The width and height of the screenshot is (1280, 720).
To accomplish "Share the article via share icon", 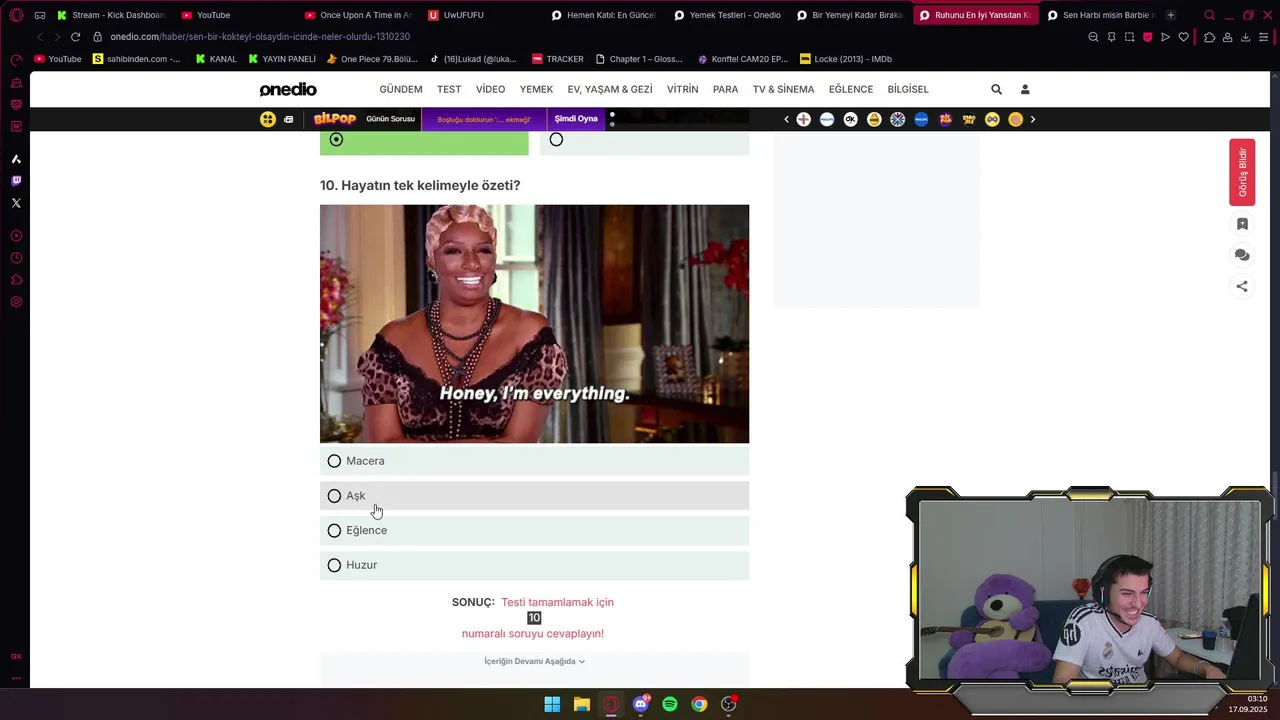I will click(1242, 286).
